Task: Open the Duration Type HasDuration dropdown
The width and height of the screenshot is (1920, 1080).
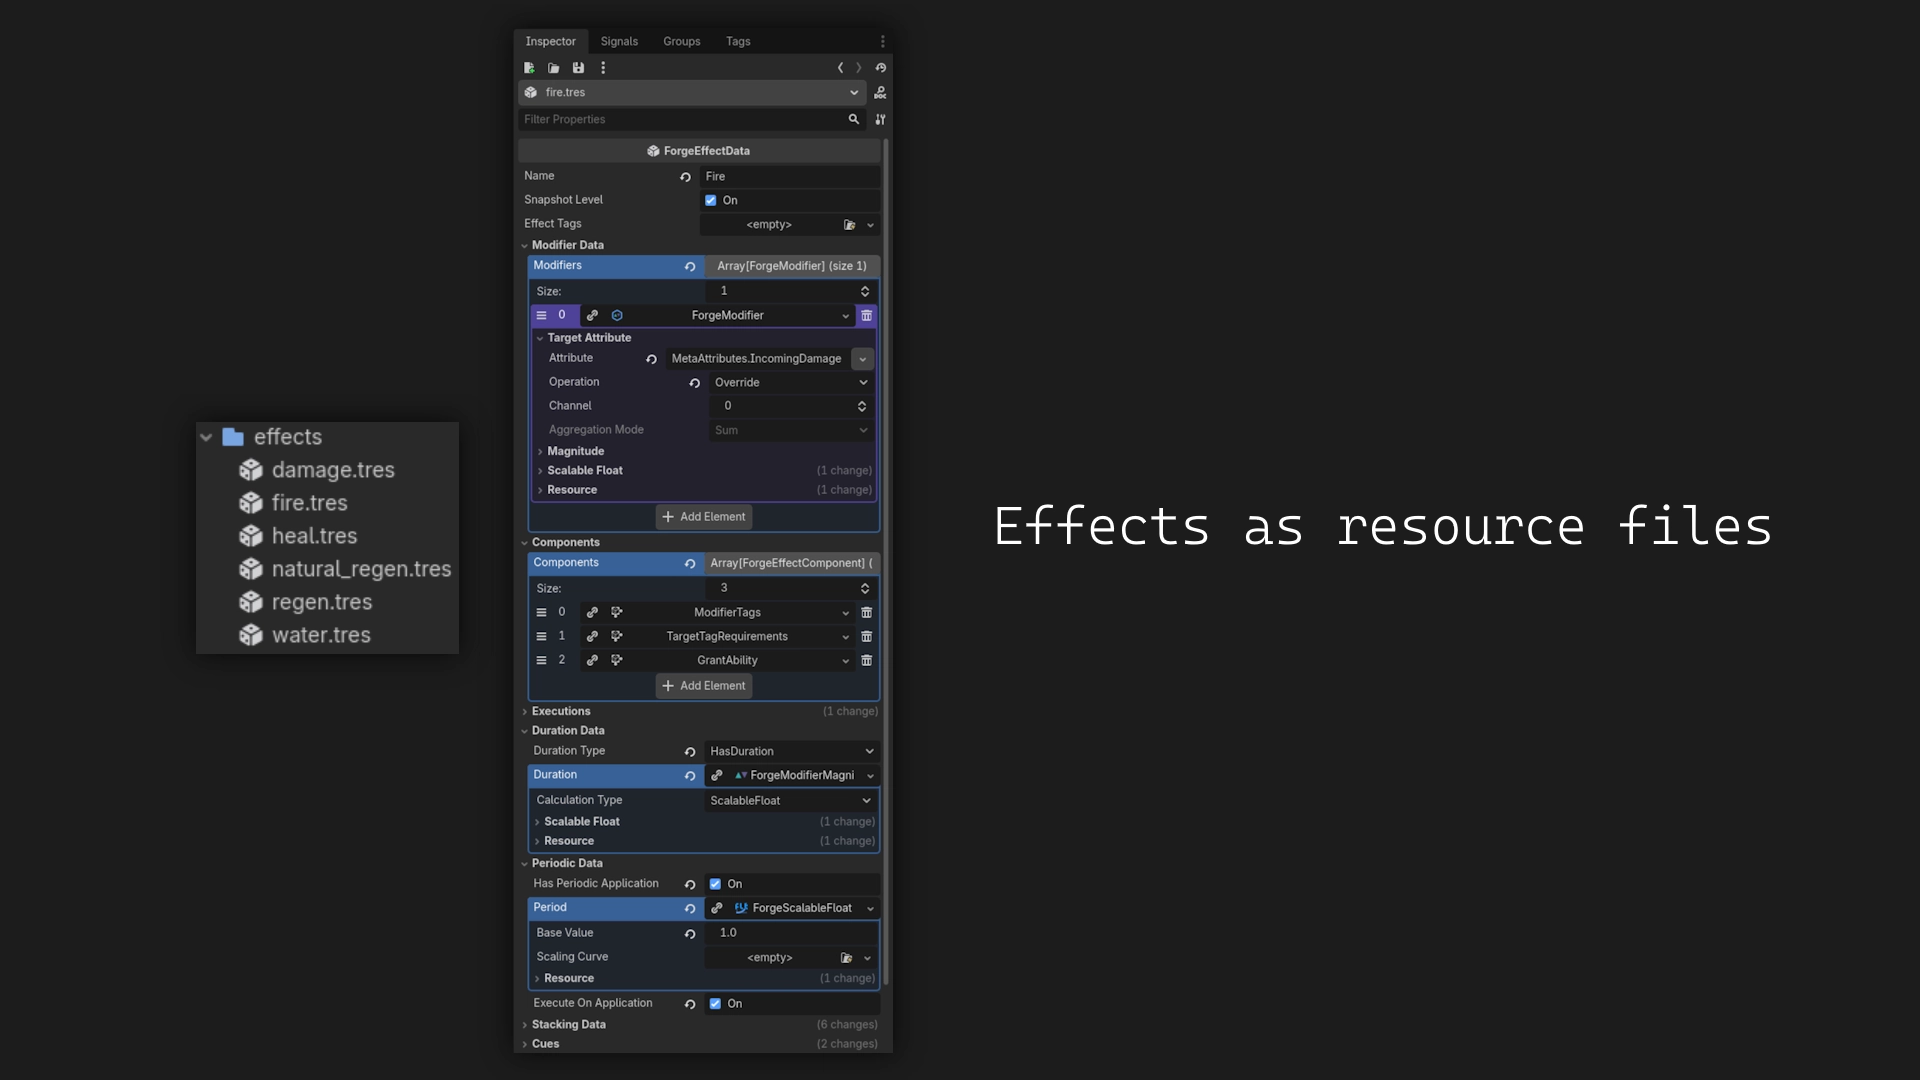Action: (x=791, y=752)
